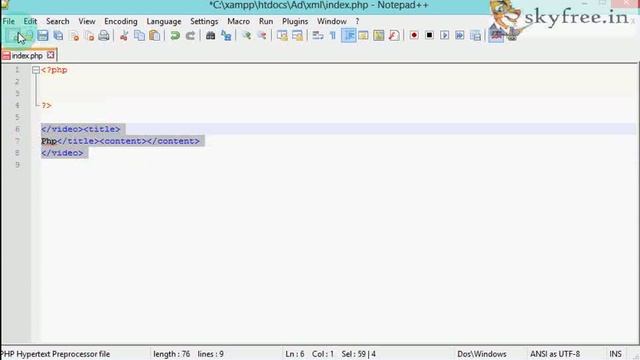Viewport: 640px width, 360px height.
Task: Run macro multiple times icon
Action: [460, 36]
